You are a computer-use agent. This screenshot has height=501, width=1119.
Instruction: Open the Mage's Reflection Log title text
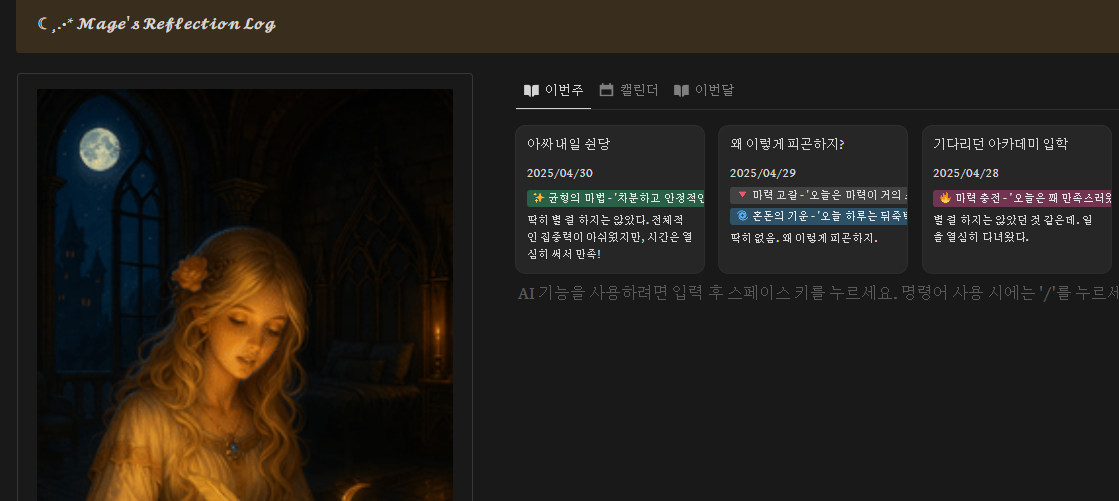(176, 24)
